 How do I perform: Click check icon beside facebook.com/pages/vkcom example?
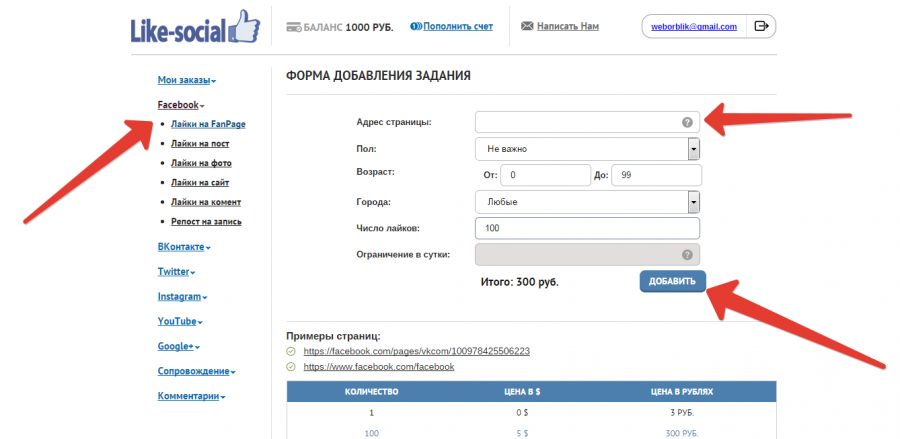coord(290,351)
